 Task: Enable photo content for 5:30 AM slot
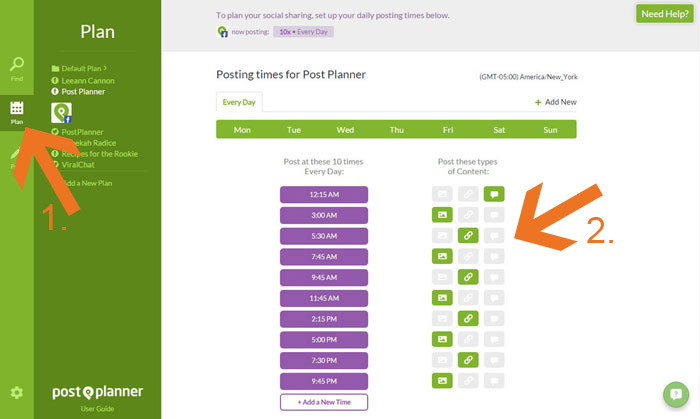point(442,236)
